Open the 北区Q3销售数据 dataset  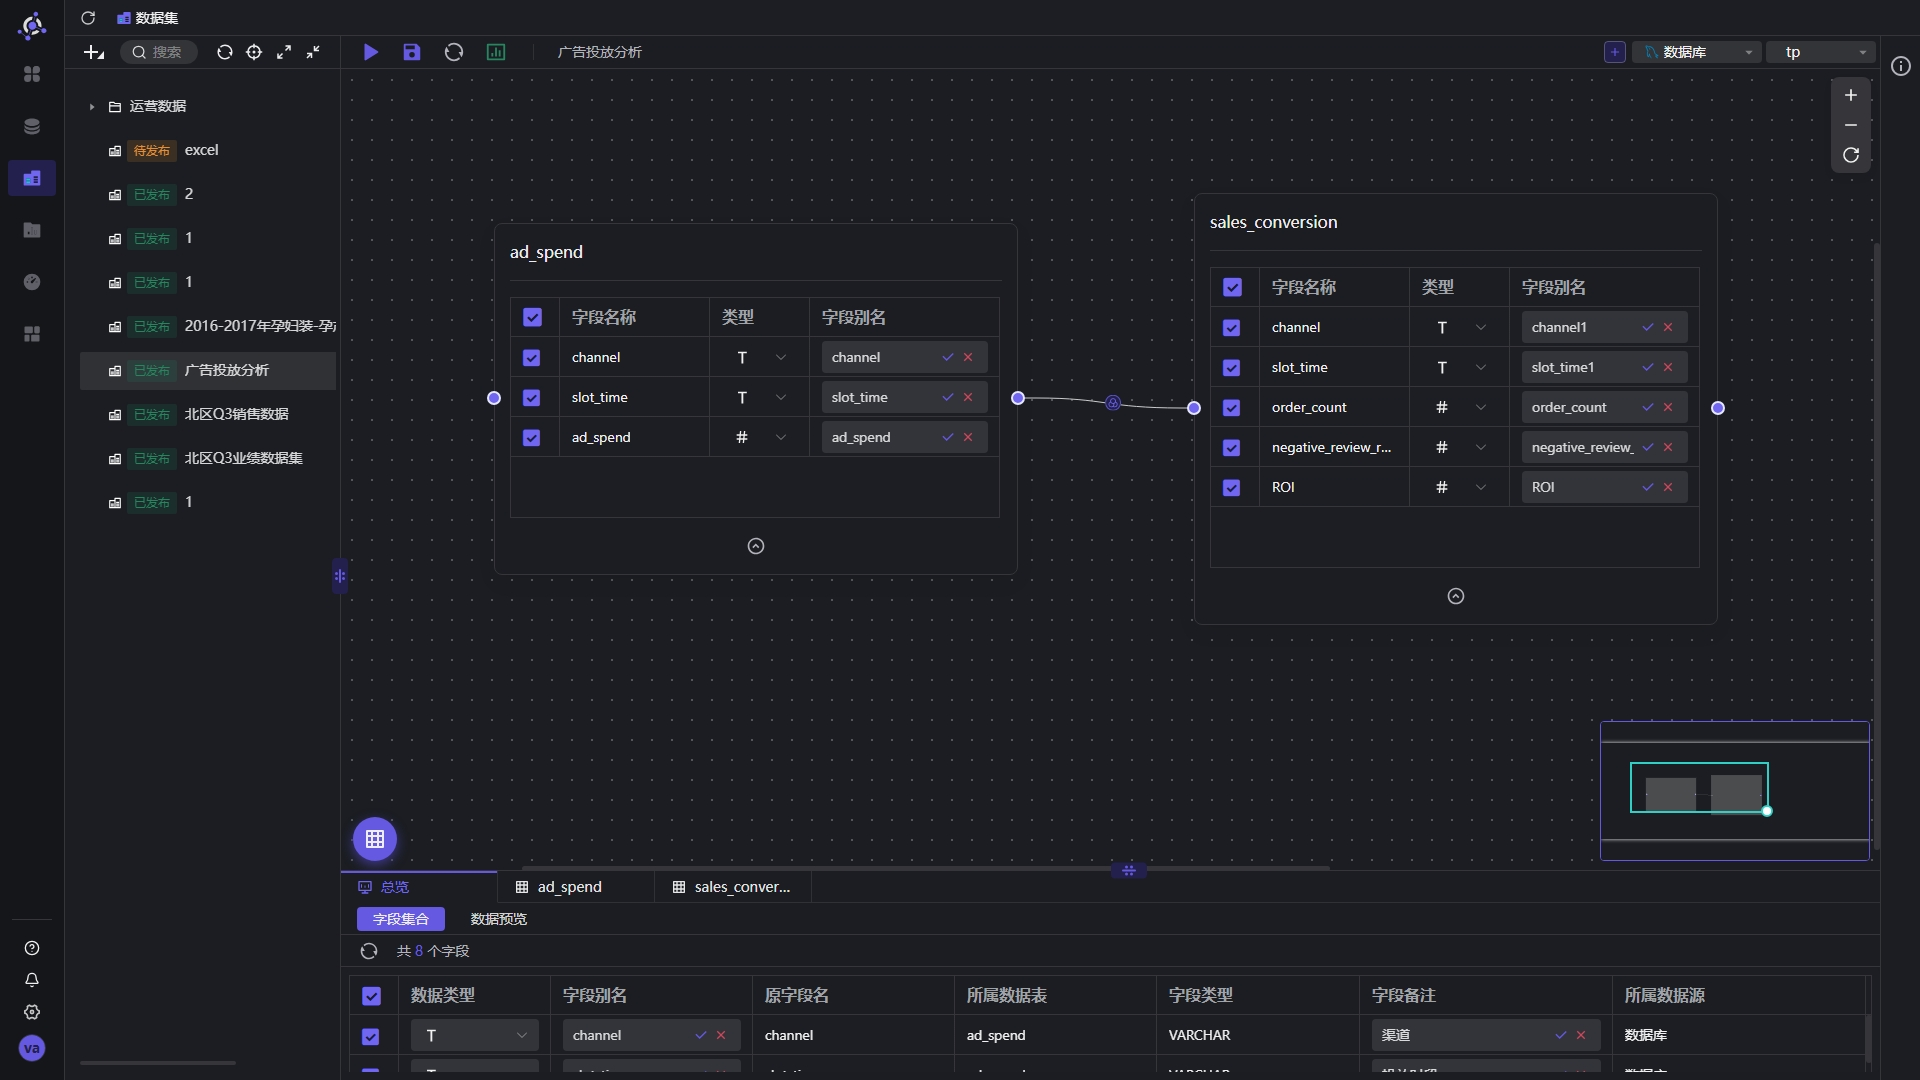click(208, 414)
